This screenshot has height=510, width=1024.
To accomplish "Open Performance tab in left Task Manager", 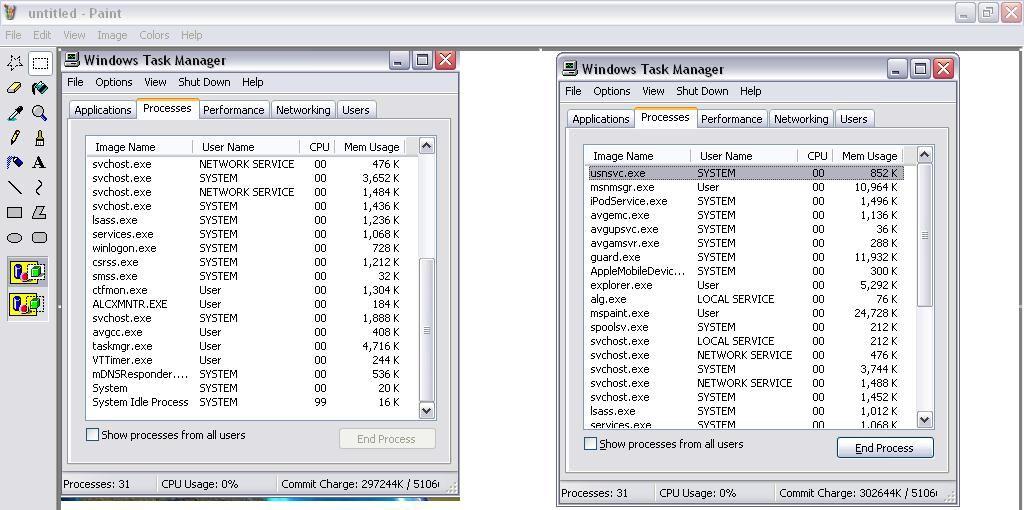I will tap(234, 110).
